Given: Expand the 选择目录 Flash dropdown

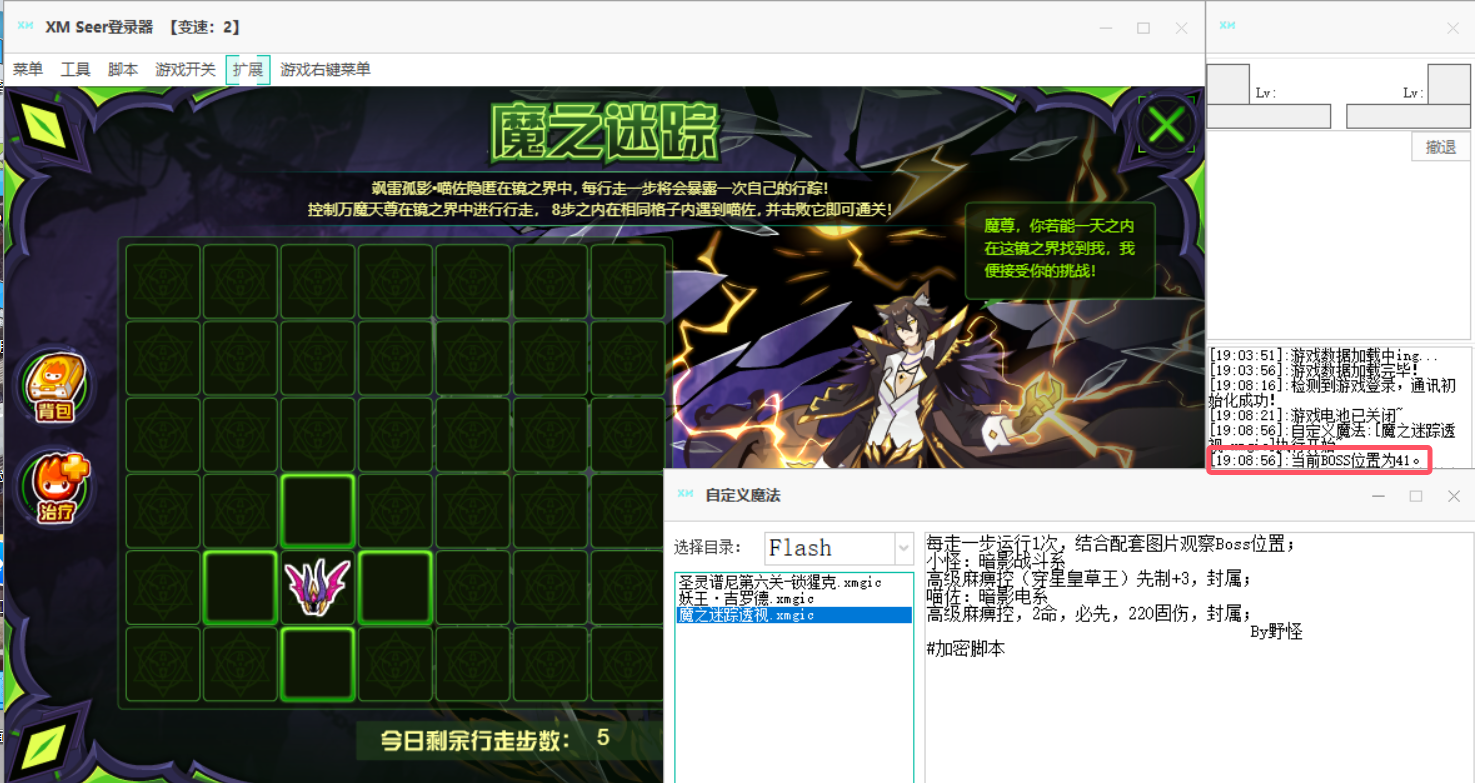Looking at the screenshot, I should [x=904, y=548].
